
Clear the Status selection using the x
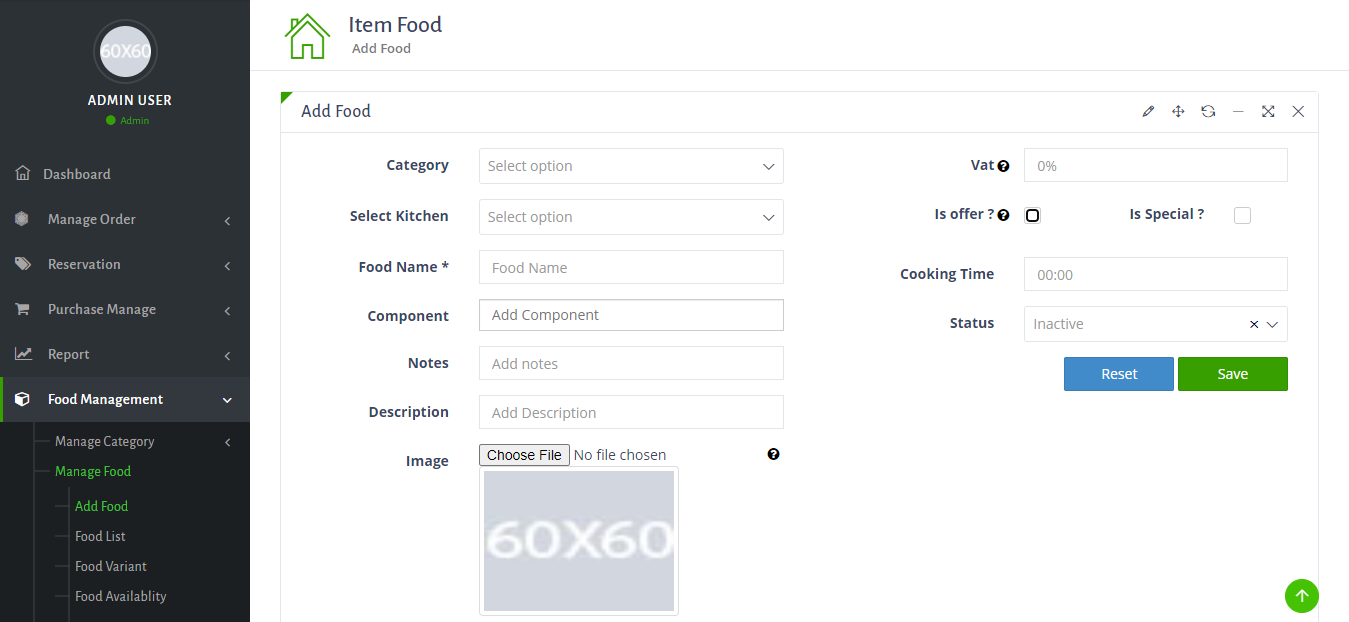(1253, 324)
